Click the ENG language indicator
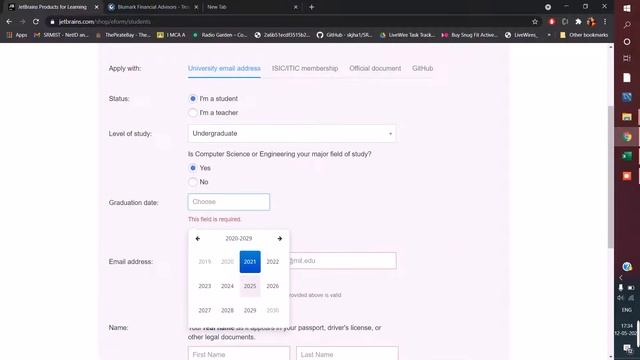This screenshot has height=360, width=640. tap(627, 310)
